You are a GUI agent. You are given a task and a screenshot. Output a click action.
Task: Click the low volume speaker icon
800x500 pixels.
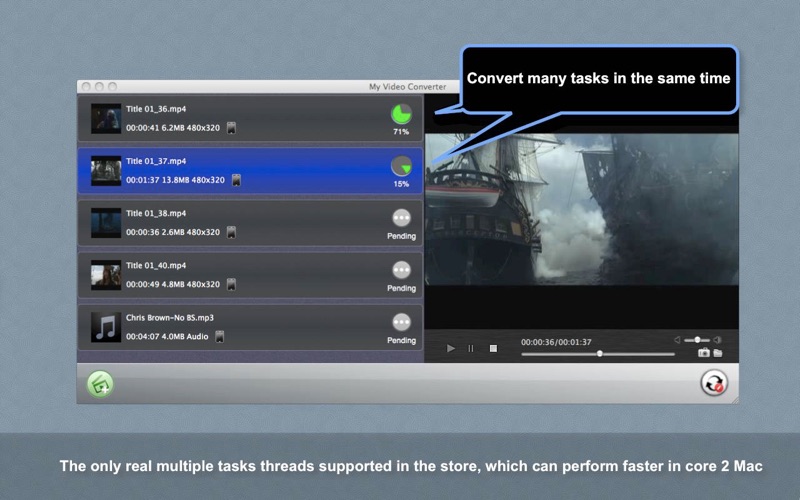click(x=677, y=340)
